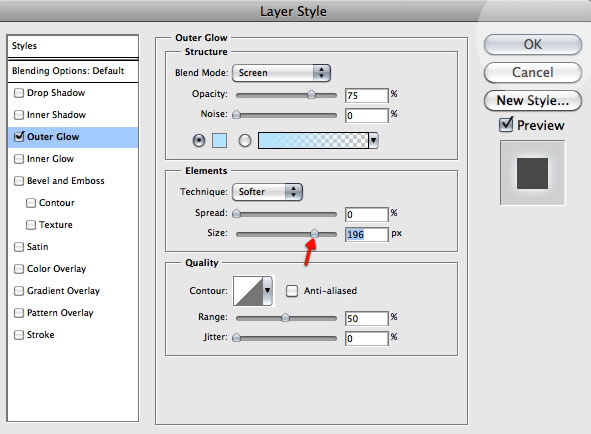
Task: Click the light blue glow color swatch
Action: coord(219,141)
